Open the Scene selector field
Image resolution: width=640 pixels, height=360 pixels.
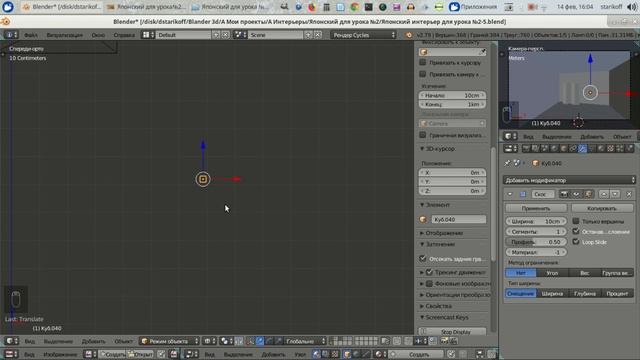pyautogui.click(x=276, y=35)
